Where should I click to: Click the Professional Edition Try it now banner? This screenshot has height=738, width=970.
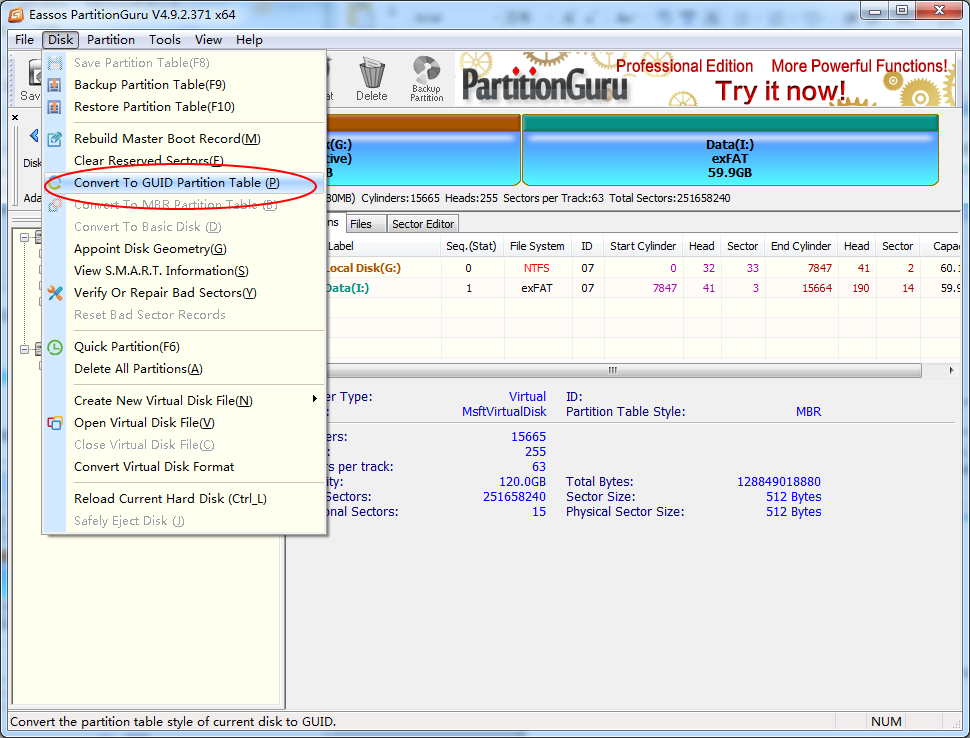(706, 79)
